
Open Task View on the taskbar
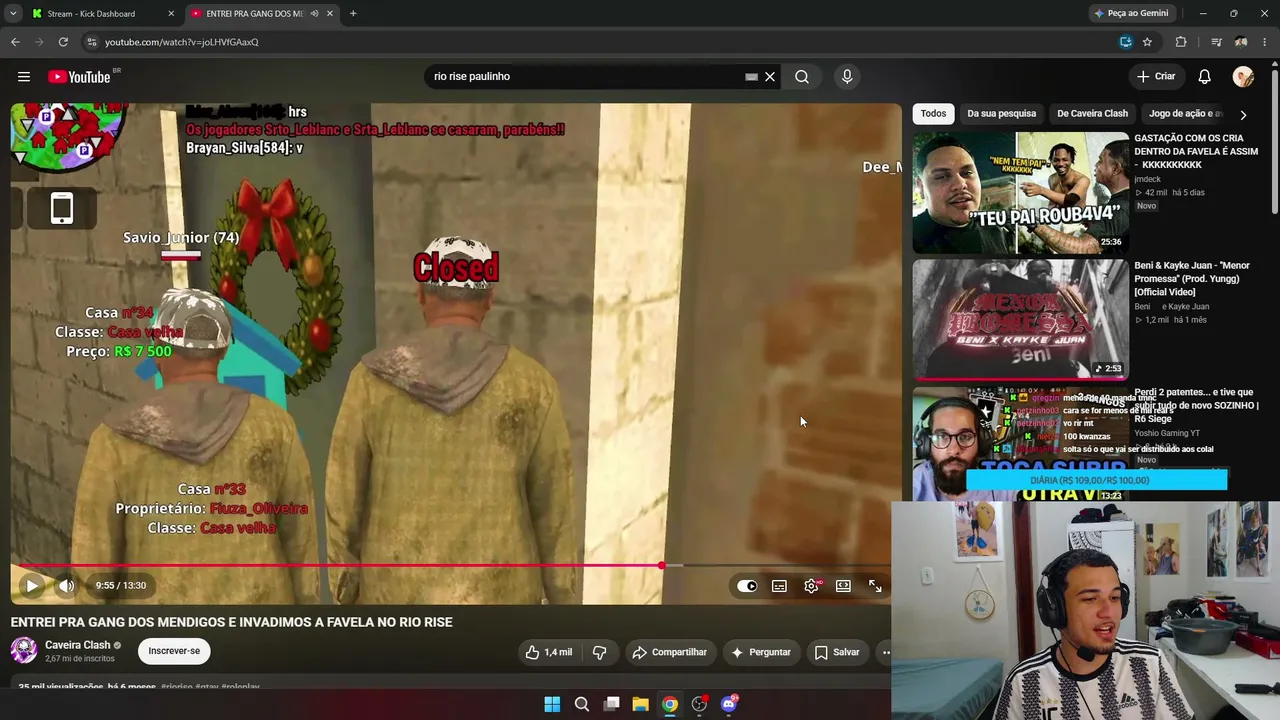pyautogui.click(x=611, y=704)
